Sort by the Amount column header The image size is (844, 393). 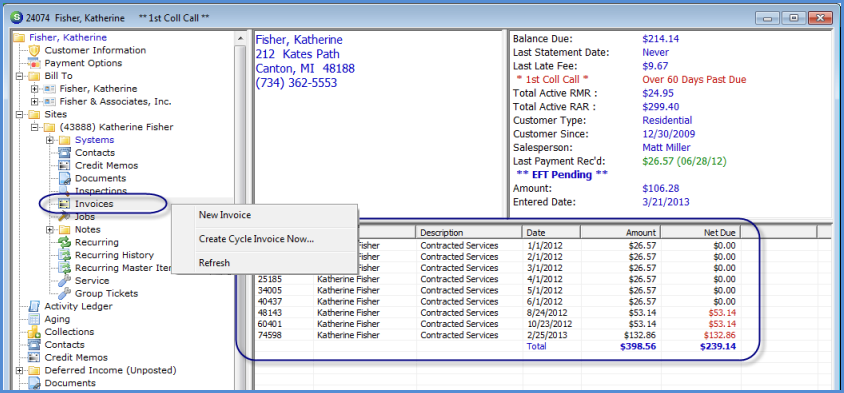pyautogui.click(x=621, y=233)
